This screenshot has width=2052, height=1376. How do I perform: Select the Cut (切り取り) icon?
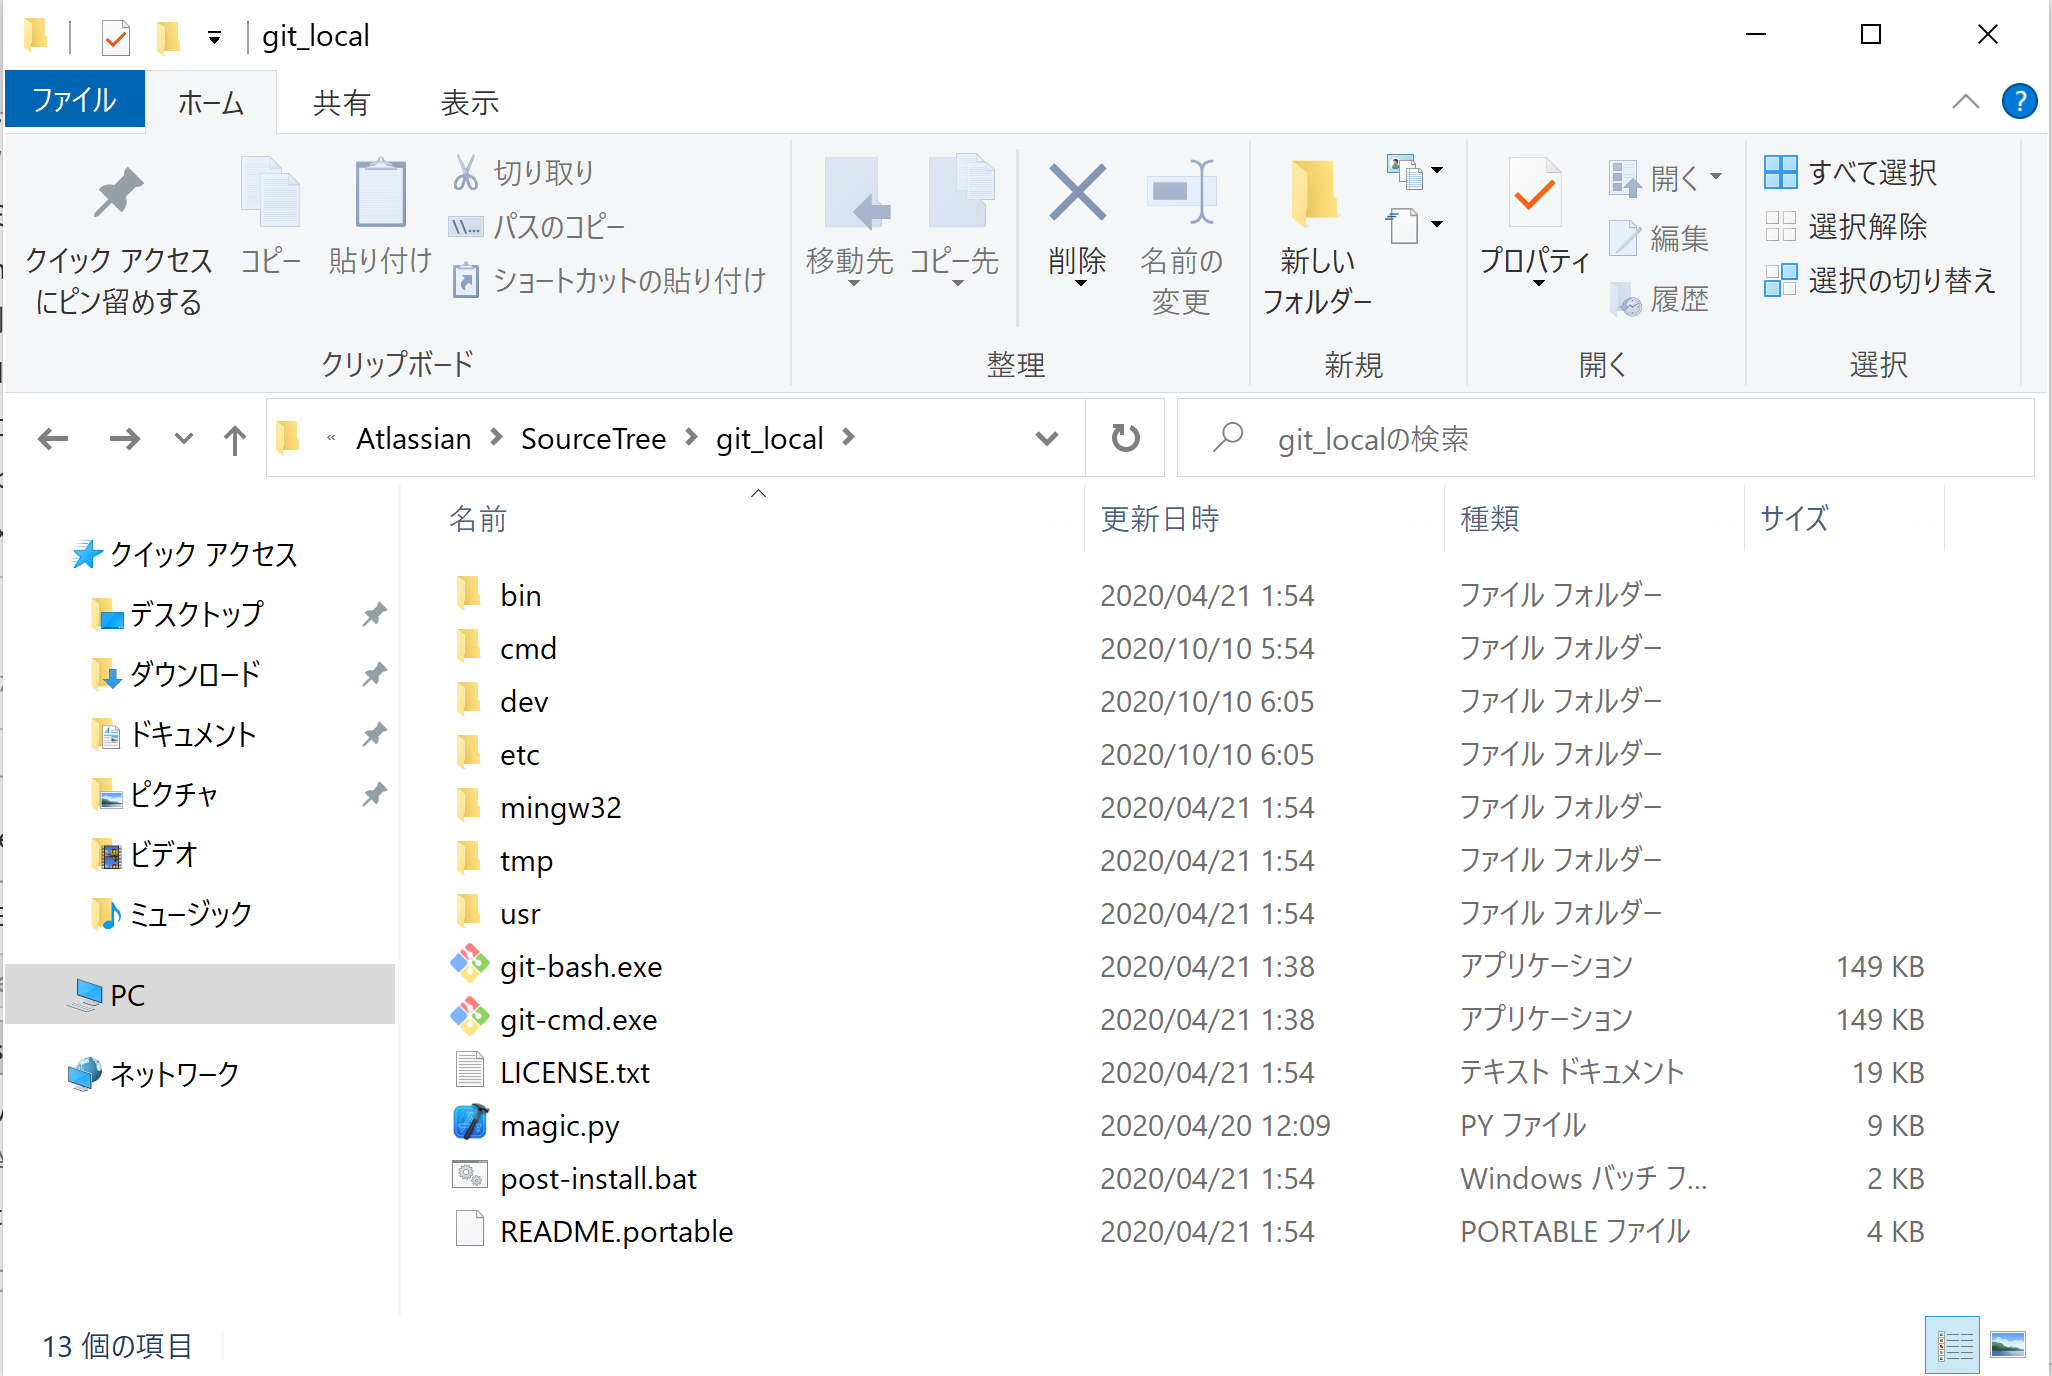click(x=467, y=171)
